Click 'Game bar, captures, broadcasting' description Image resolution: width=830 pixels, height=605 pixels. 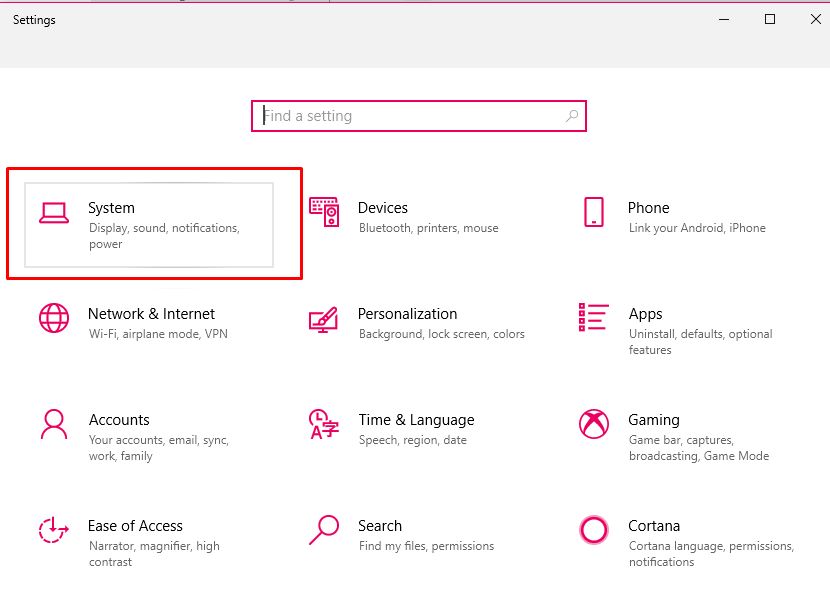click(x=699, y=448)
